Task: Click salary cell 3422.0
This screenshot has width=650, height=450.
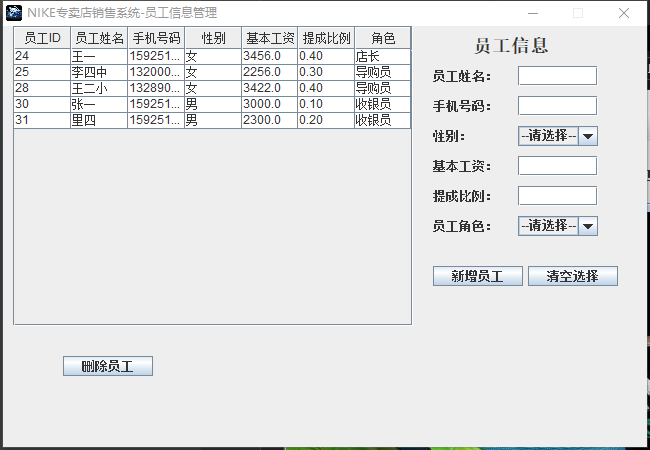Action: click(270, 88)
